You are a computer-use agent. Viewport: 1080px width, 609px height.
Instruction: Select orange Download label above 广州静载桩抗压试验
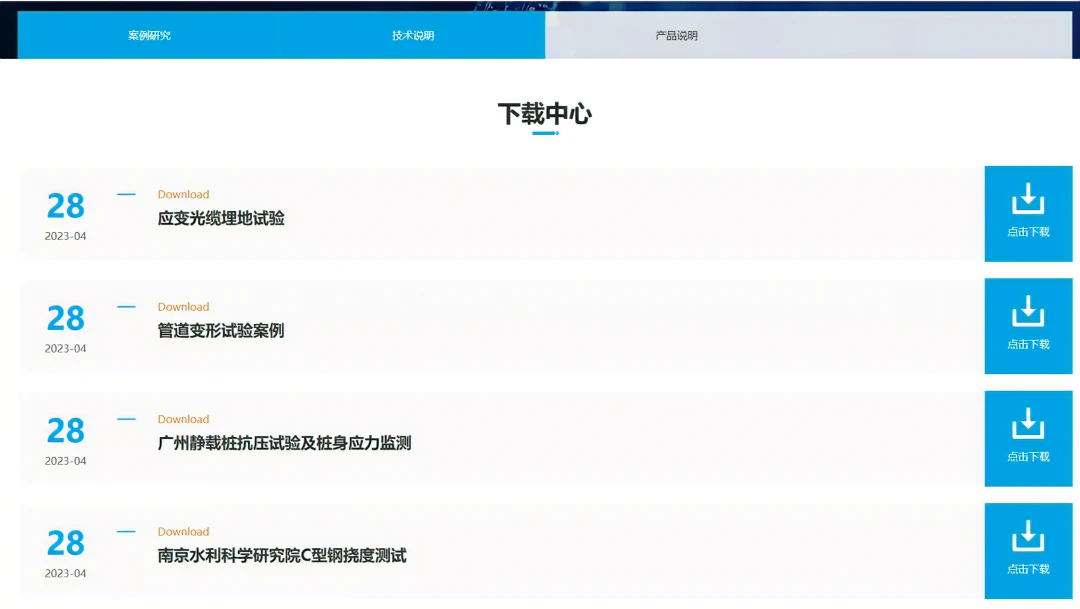183,420
